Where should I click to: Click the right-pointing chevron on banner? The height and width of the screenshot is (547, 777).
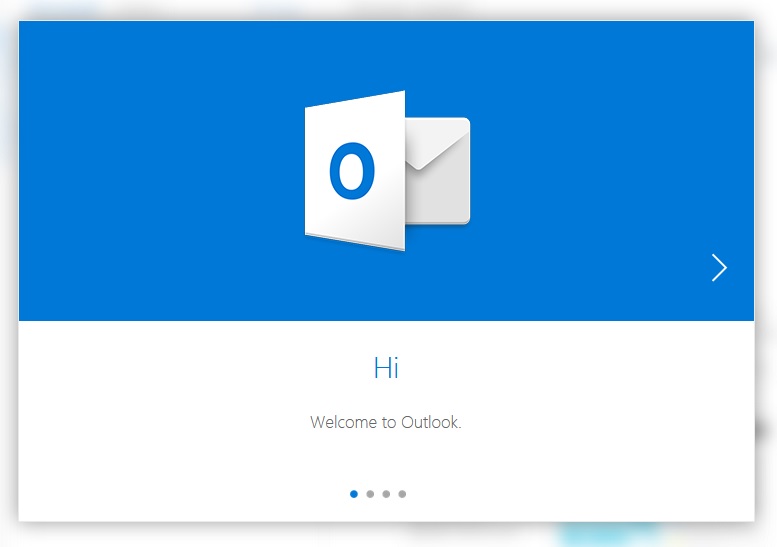[x=719, y=268]
